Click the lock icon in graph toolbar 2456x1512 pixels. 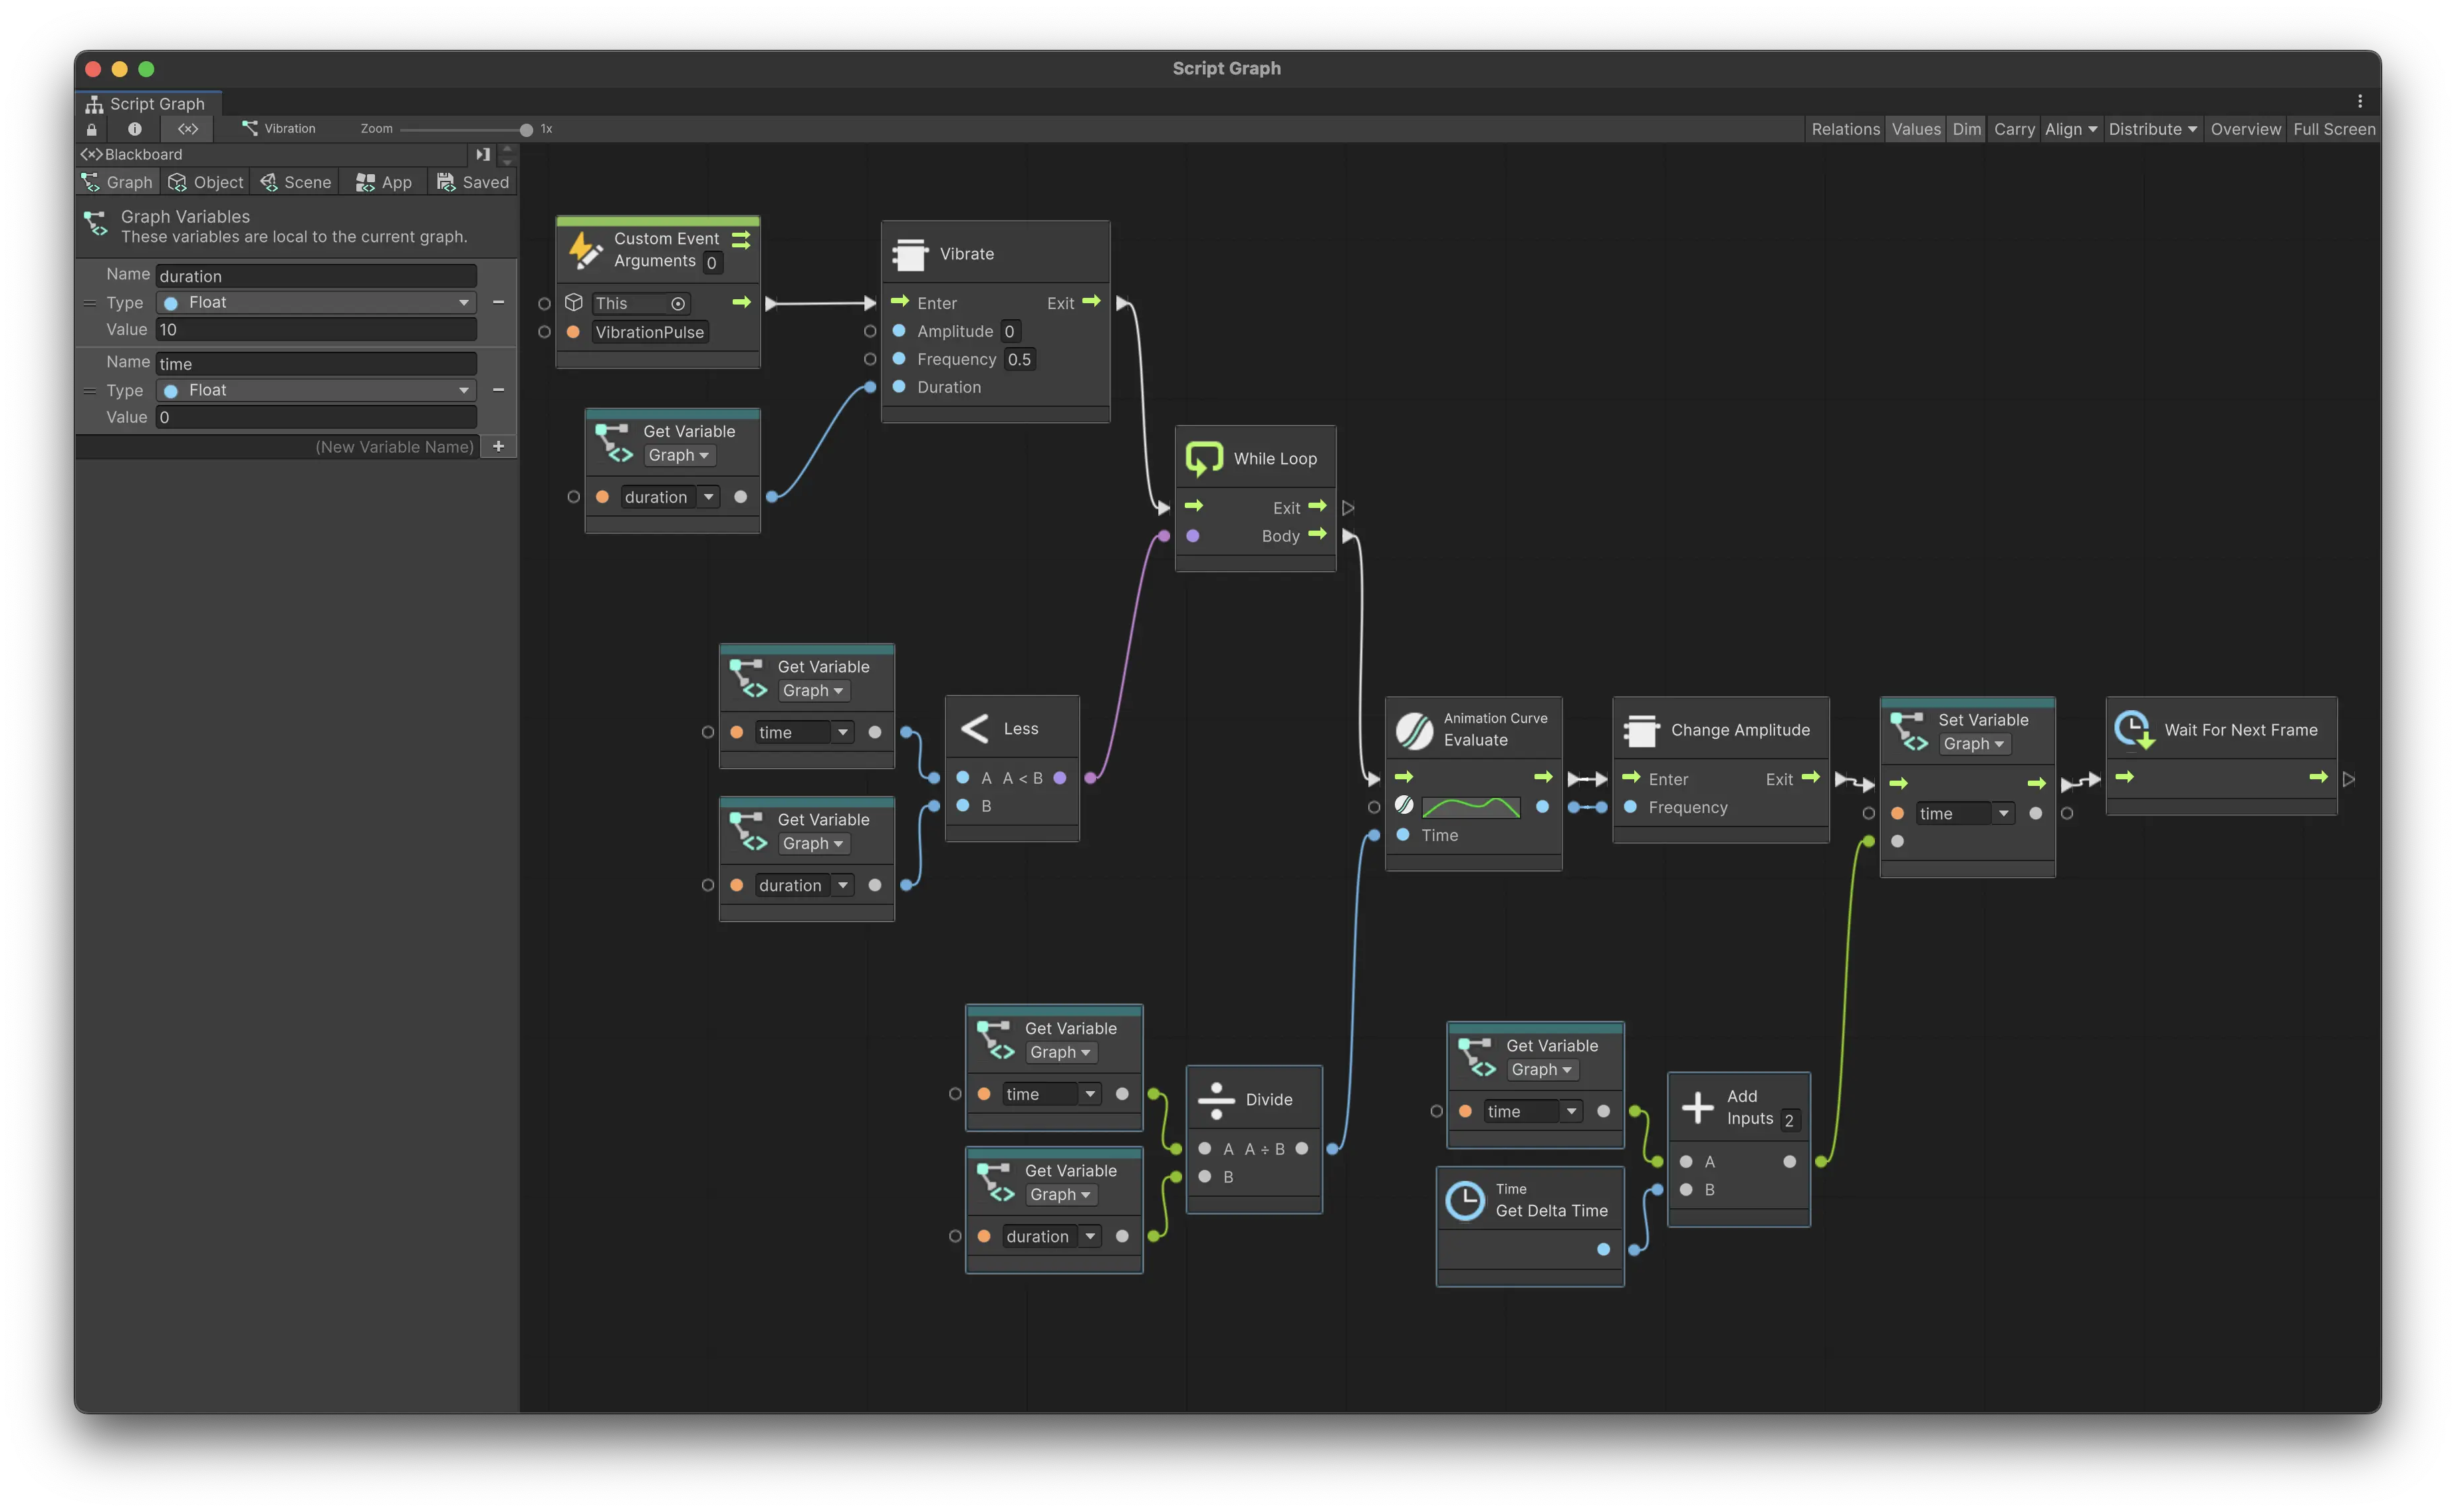(92, 129)
